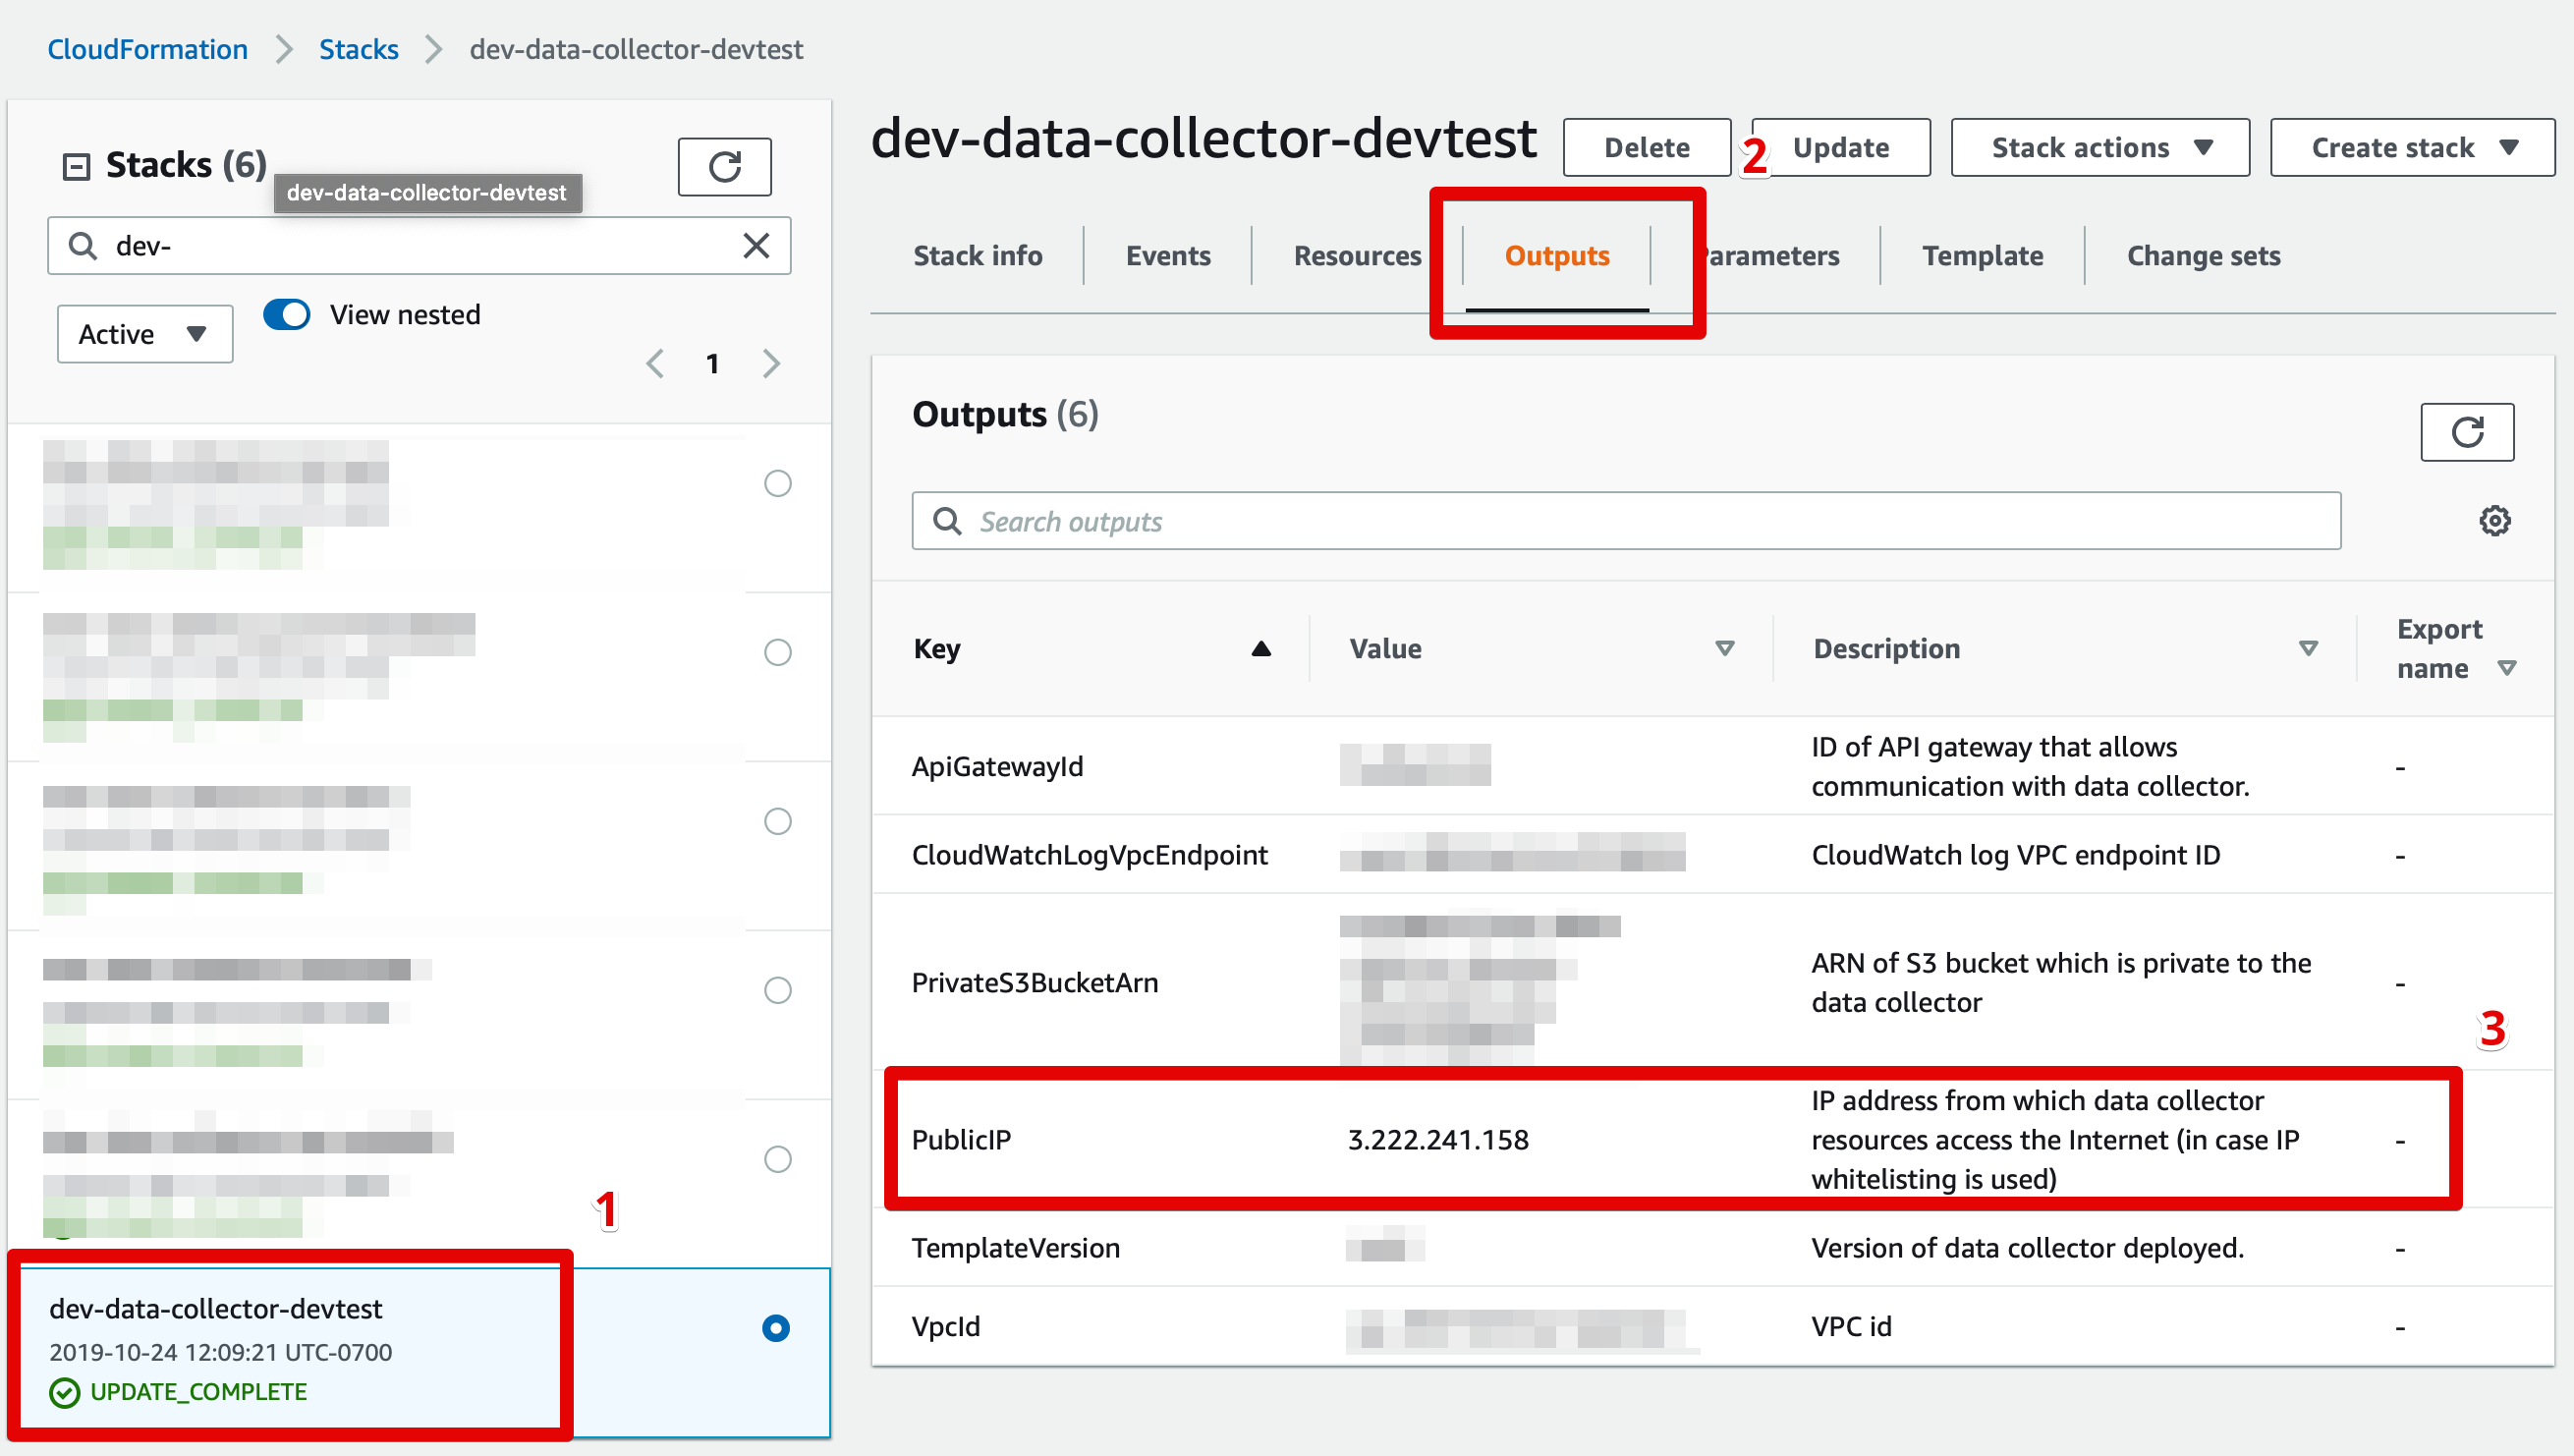Open the Active status filter dropdown
Viewport: 2574px width, 1456px height.
(144, 334)
